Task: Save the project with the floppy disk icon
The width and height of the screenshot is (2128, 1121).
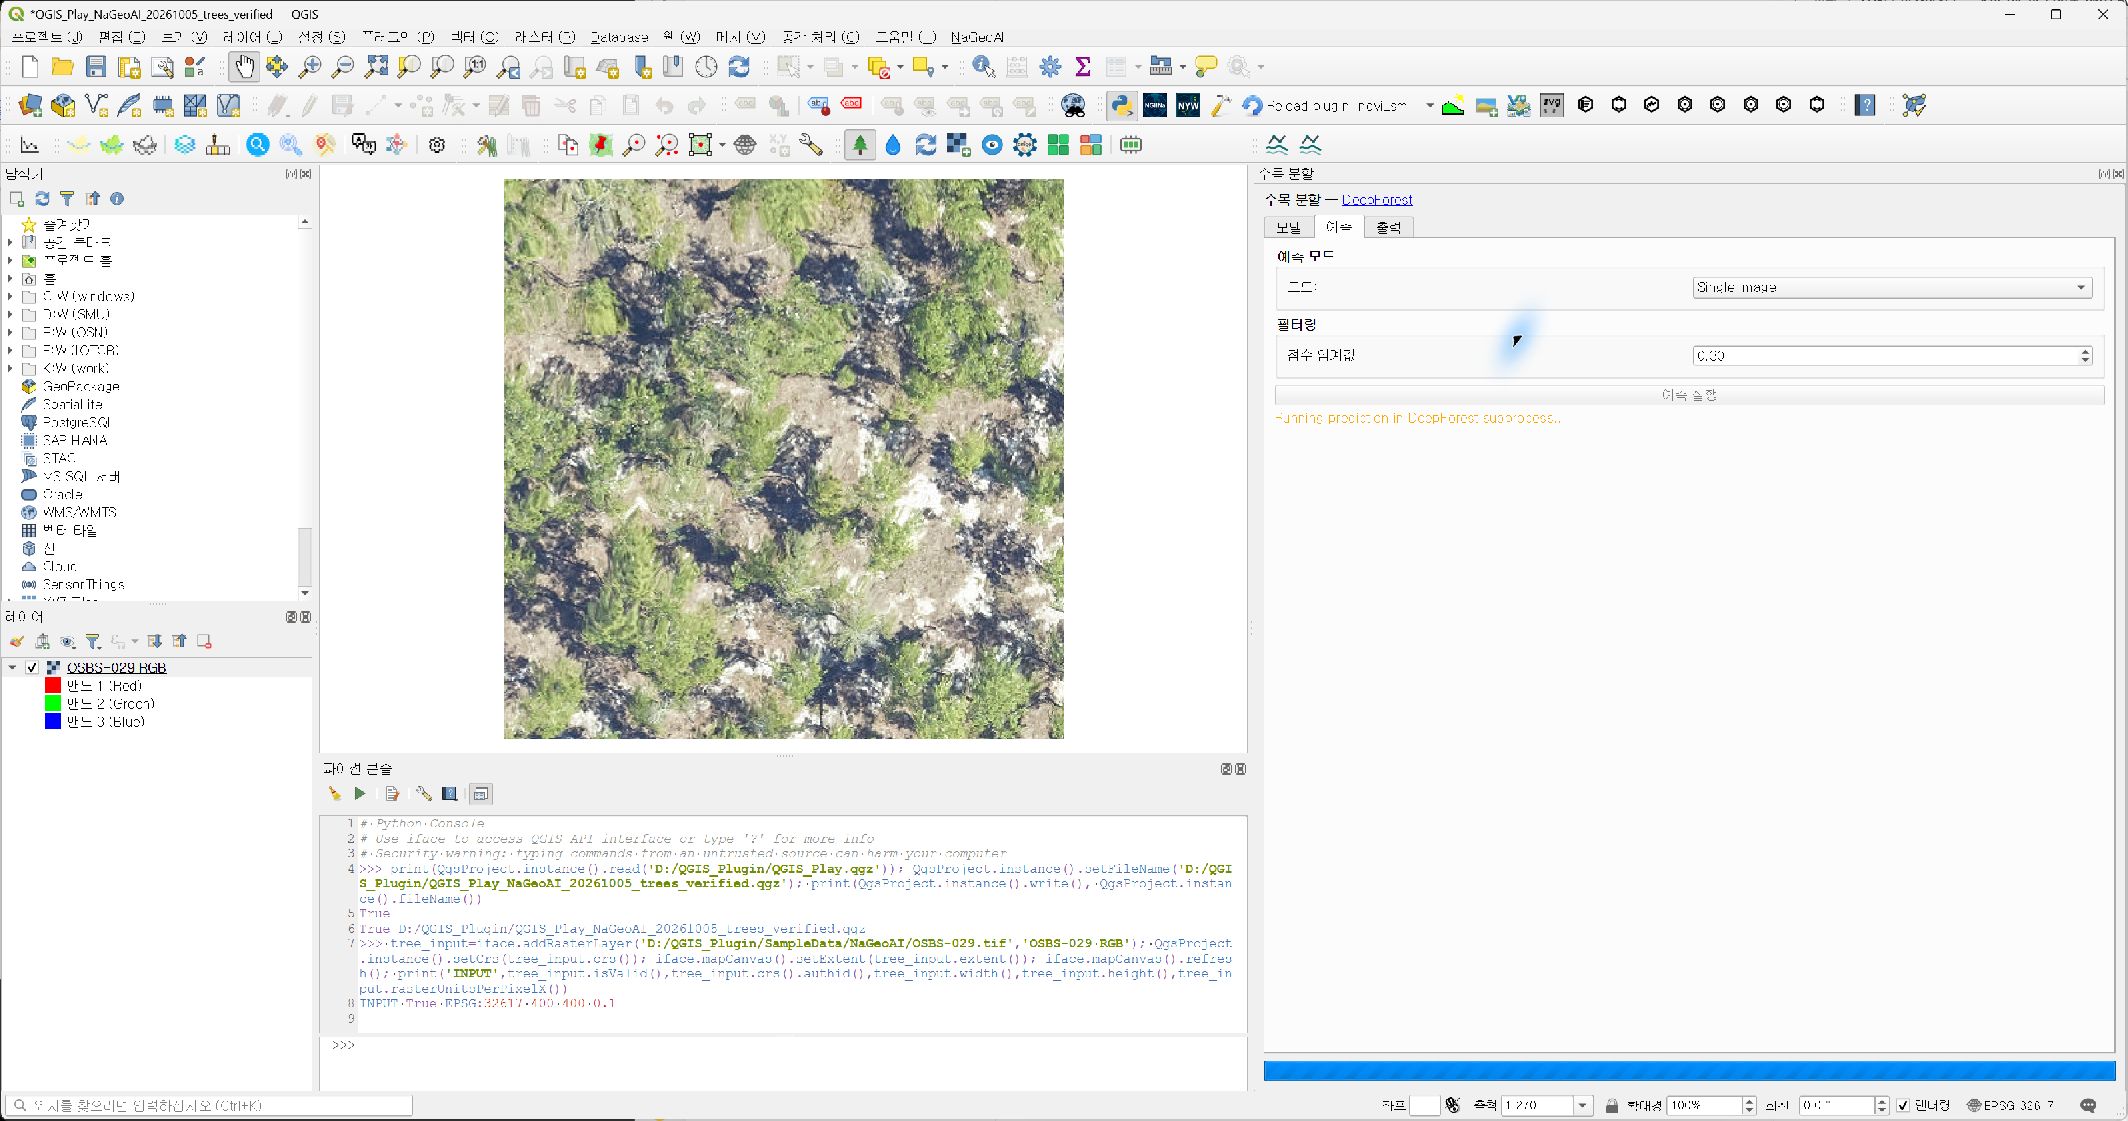Action: pos(96,67)
